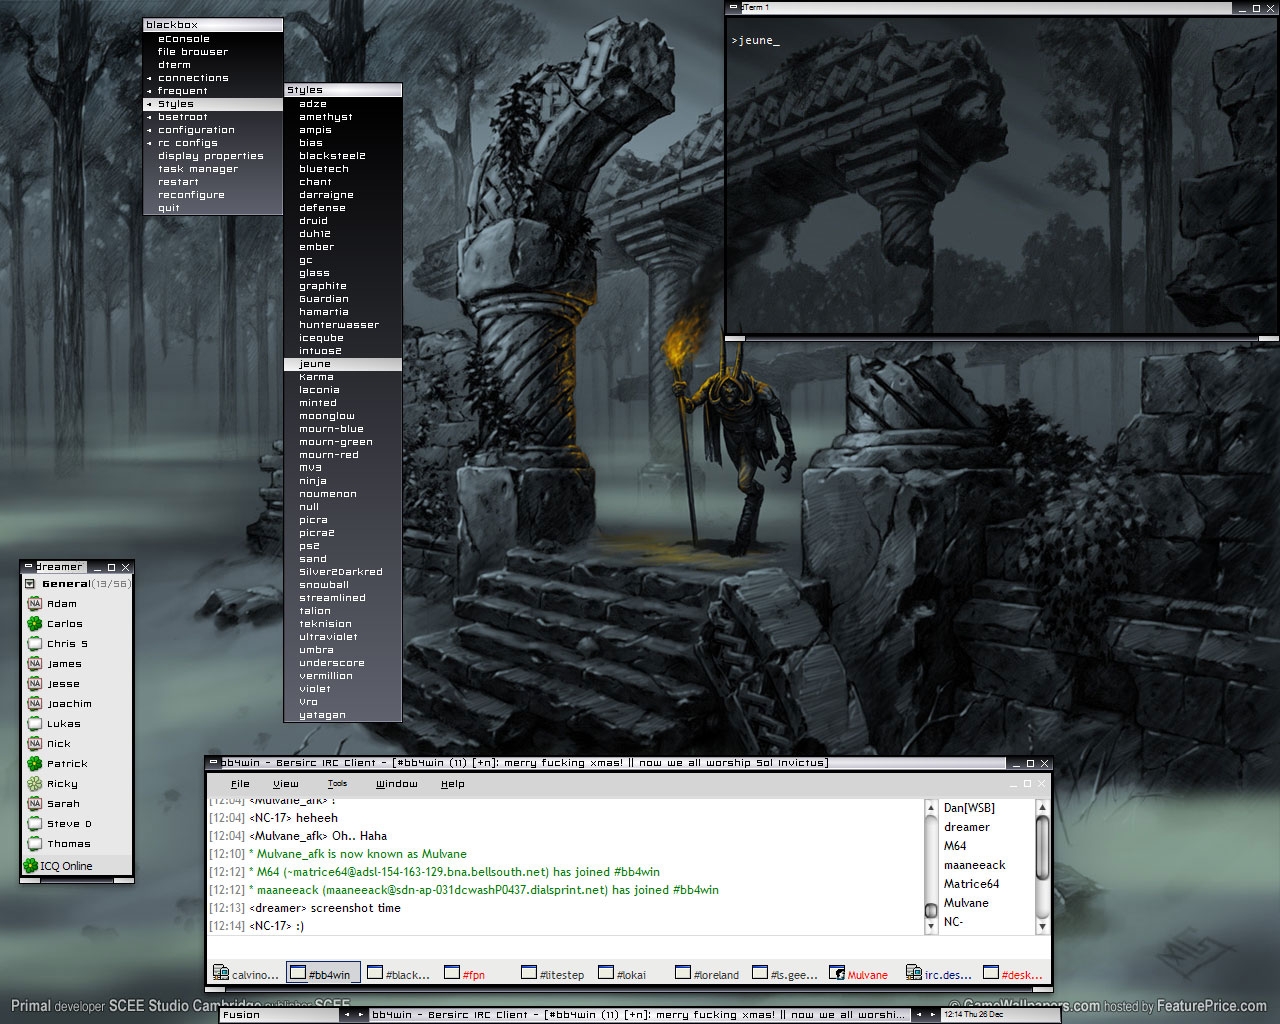Viewport: 1280px width, 1024px height.
Task: Click the nick list scrollbar thumb
Action: click(x=1042, y=848)
